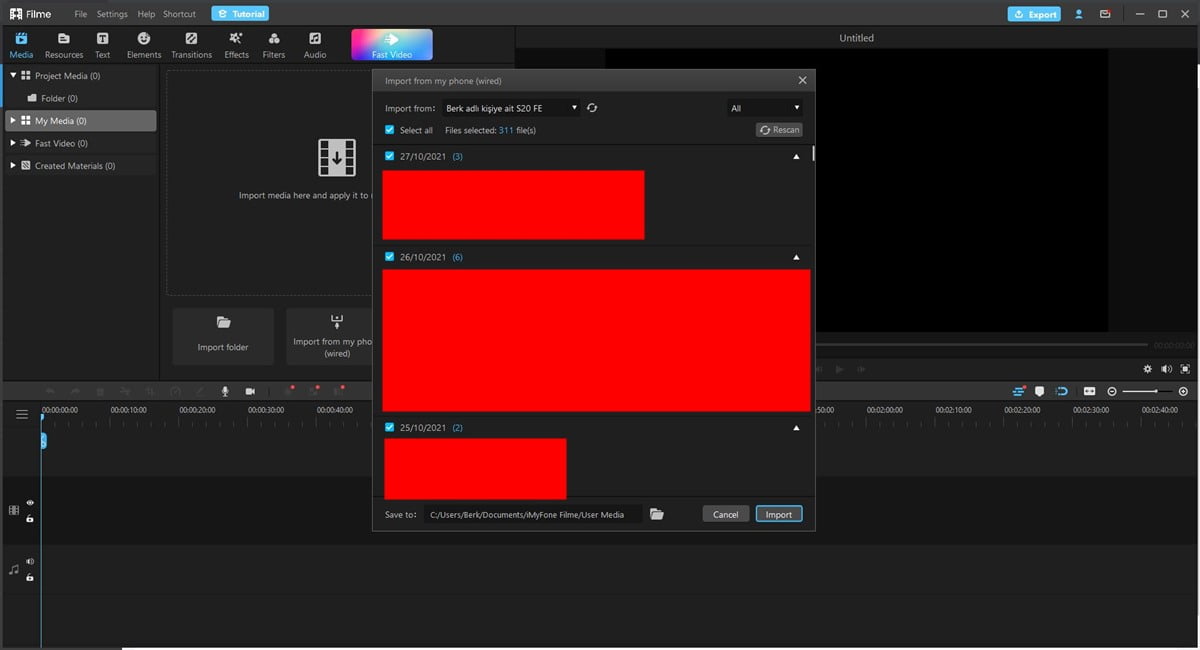Open the Effects panel icon
Viewport: 1200px width, 650px height.
coord(236,45)
